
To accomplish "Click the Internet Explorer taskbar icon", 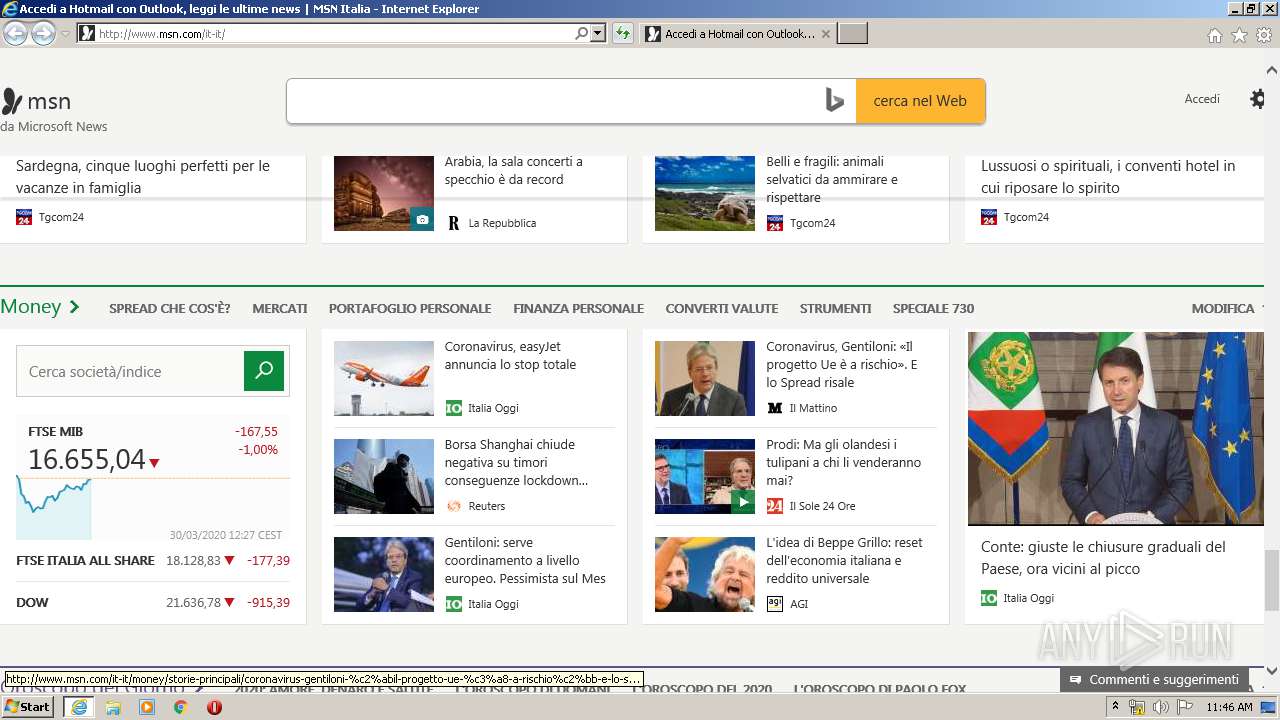I will coord(78,707).
